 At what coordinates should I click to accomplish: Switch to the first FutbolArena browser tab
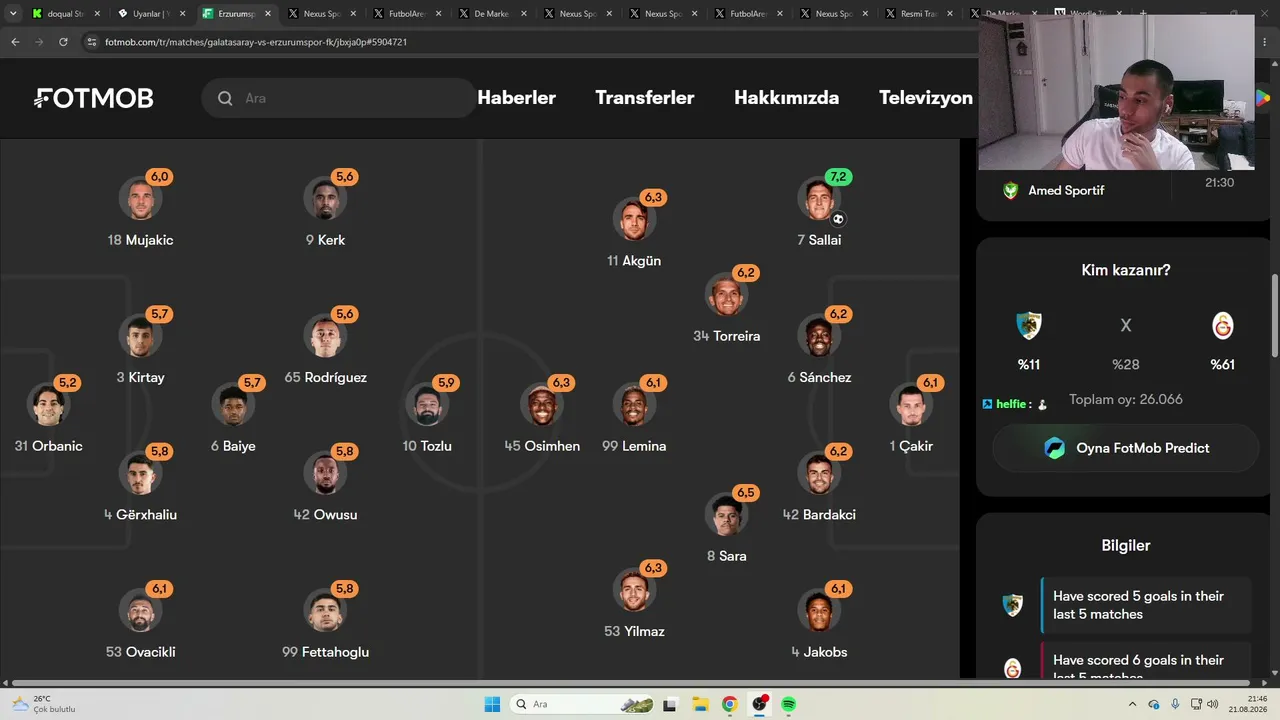pyautogui.click(x=406, y=14)
